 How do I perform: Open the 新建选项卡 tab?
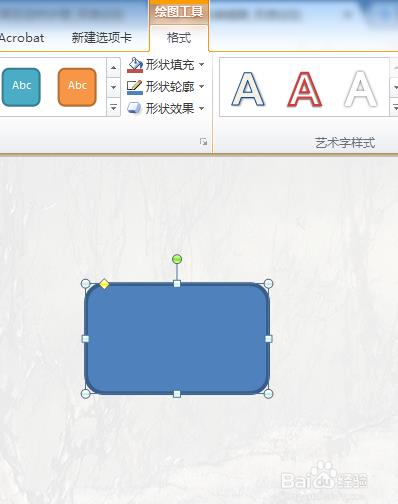click(102, 38)
